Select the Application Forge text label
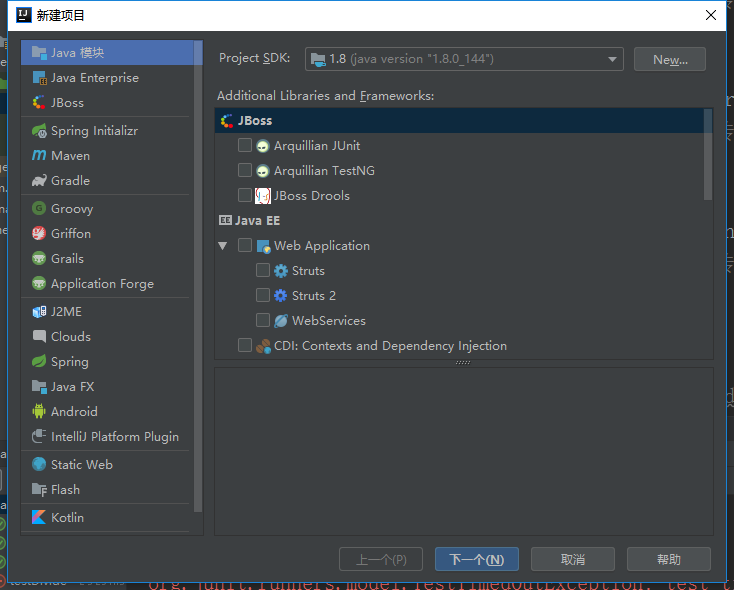This screenshot has width=734, height=590. click(x=103, y=284)
